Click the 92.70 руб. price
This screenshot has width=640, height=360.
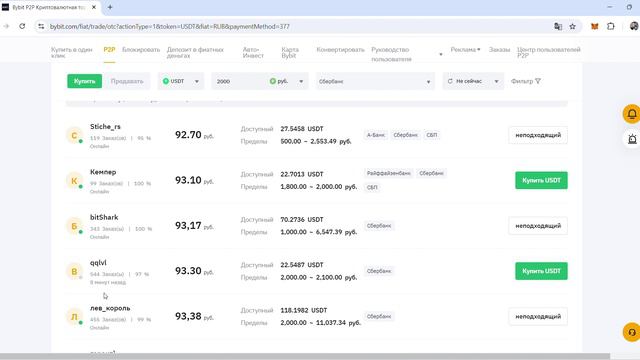194,135
